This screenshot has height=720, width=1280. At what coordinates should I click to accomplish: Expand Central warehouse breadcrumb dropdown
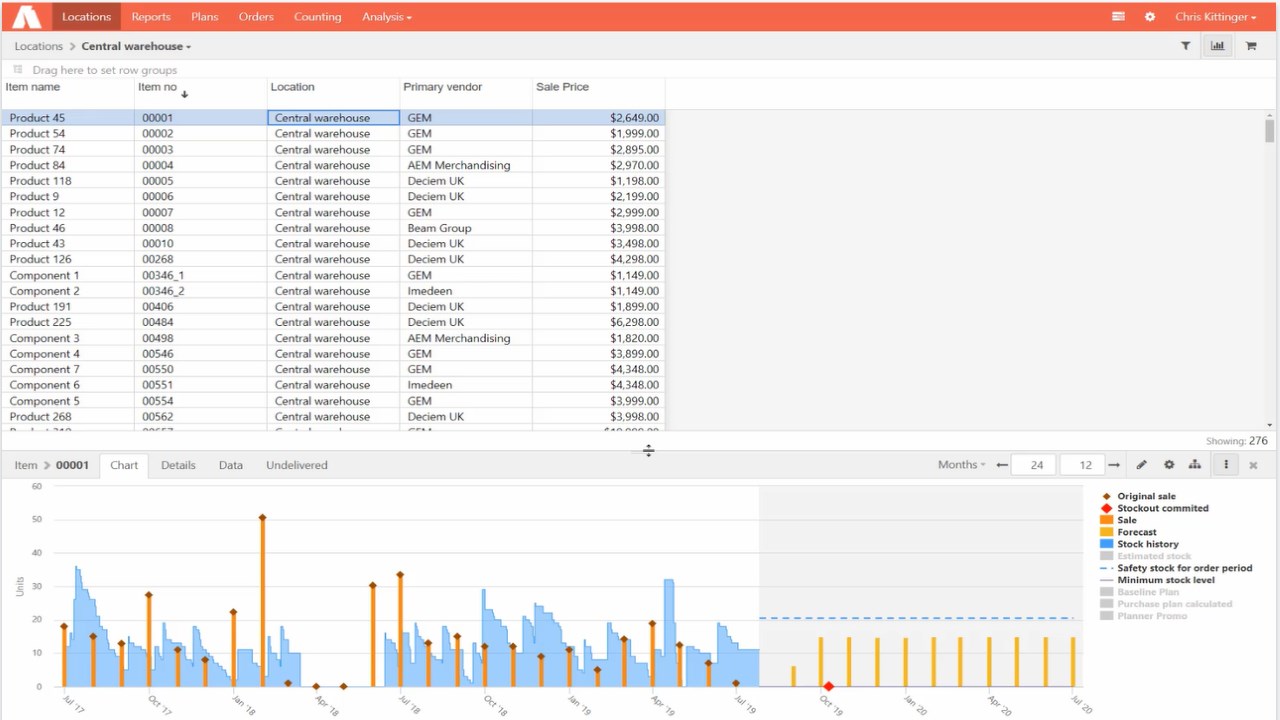(136, 46)
